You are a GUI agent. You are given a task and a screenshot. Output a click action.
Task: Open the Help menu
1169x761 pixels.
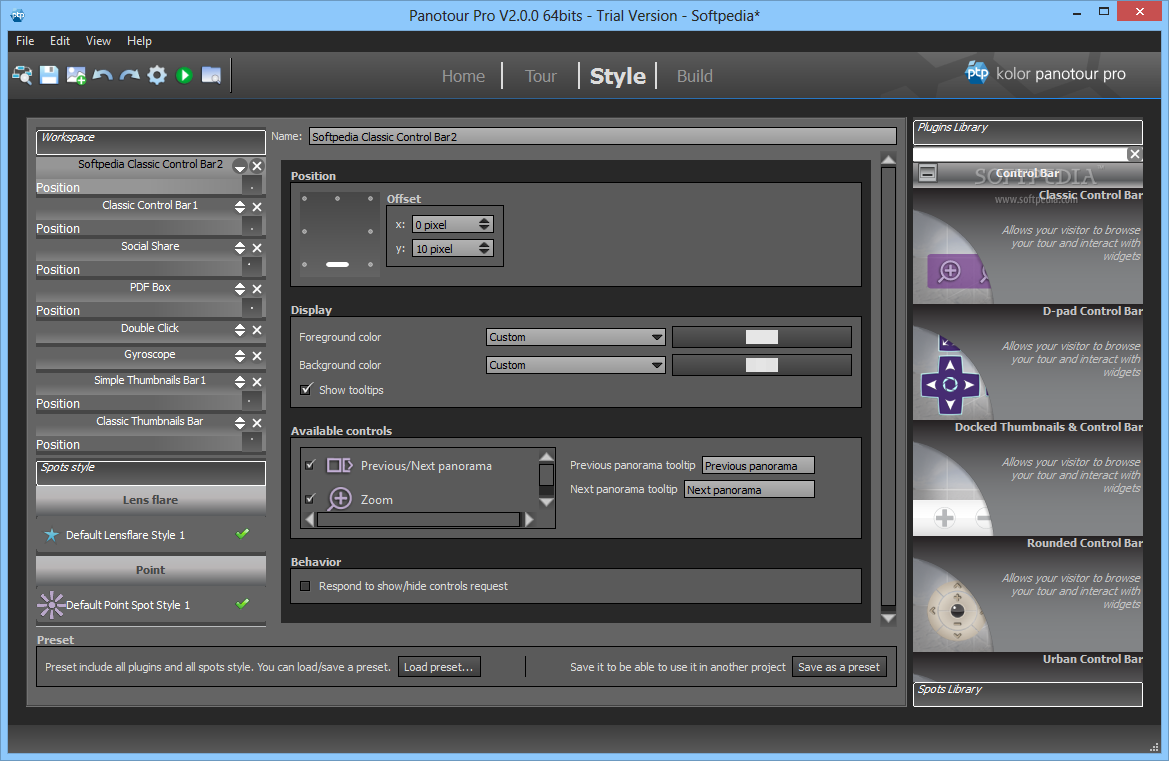[139, 41]
